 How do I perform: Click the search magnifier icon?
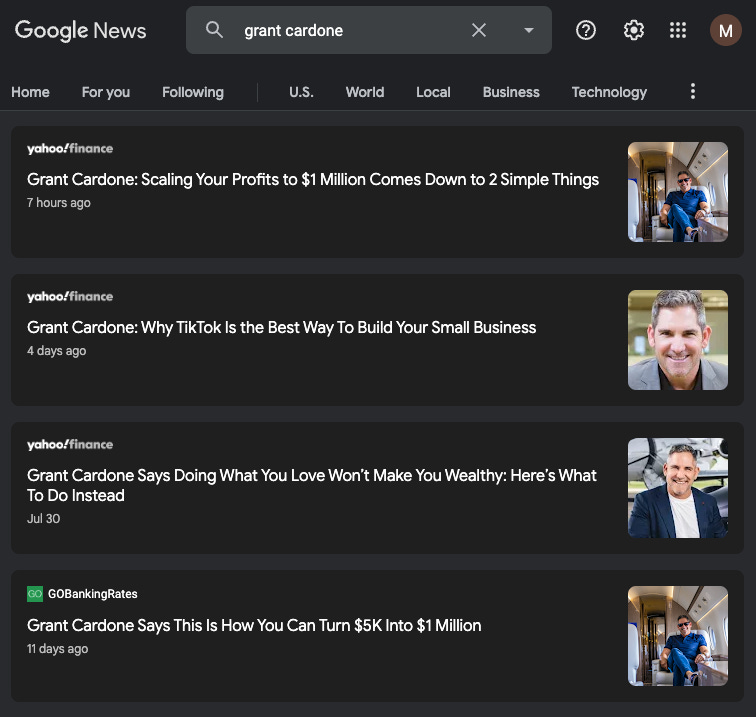click(x=214, y=30)
